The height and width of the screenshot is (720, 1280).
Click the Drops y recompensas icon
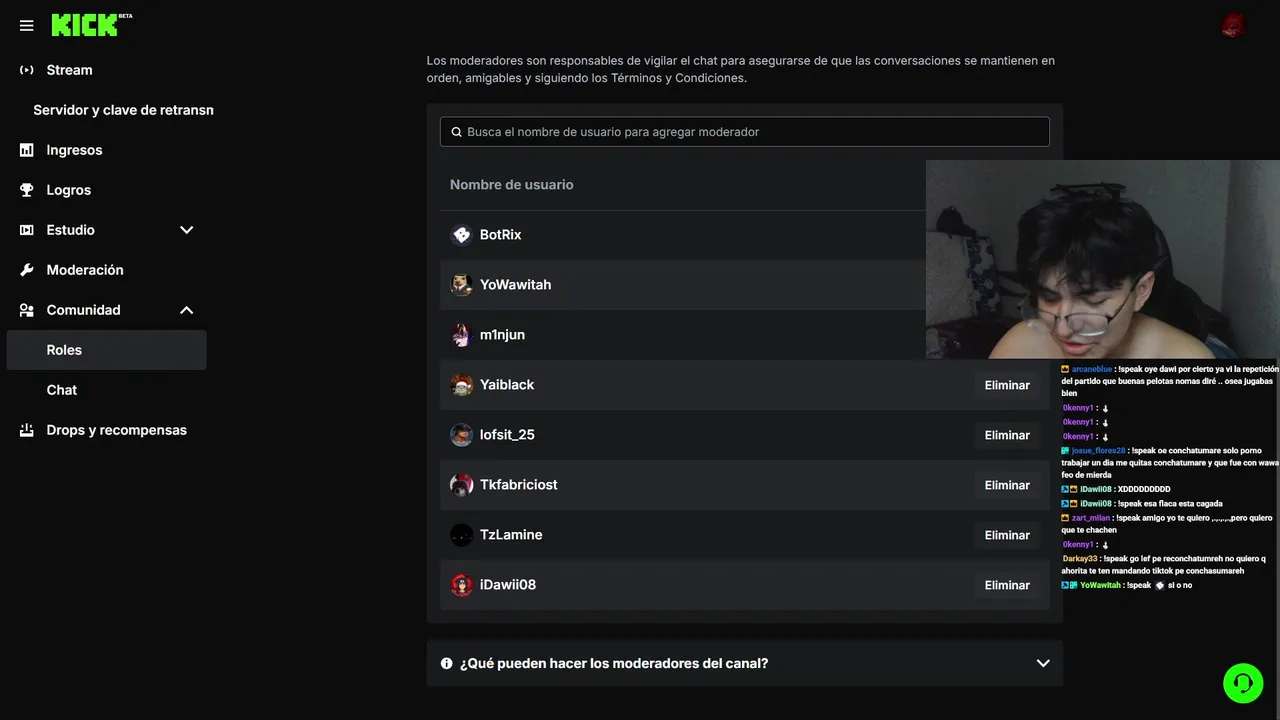click(27, 430)
